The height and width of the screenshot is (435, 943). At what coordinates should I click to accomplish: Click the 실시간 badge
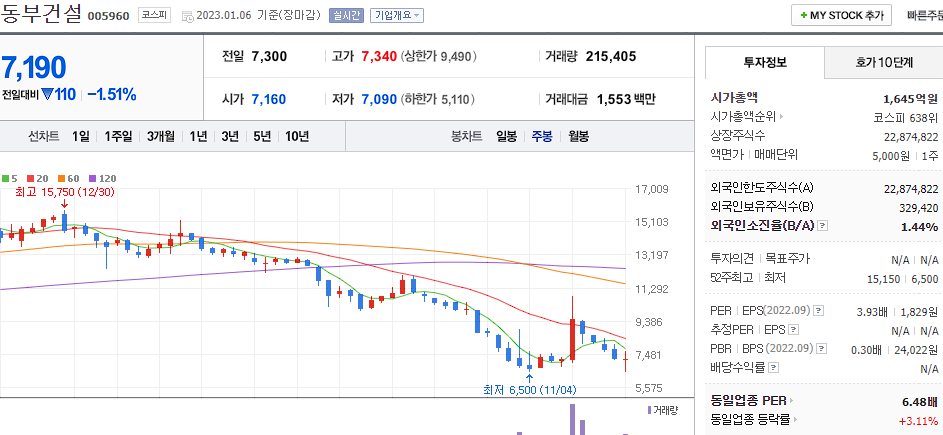click(x=346, y=16)
